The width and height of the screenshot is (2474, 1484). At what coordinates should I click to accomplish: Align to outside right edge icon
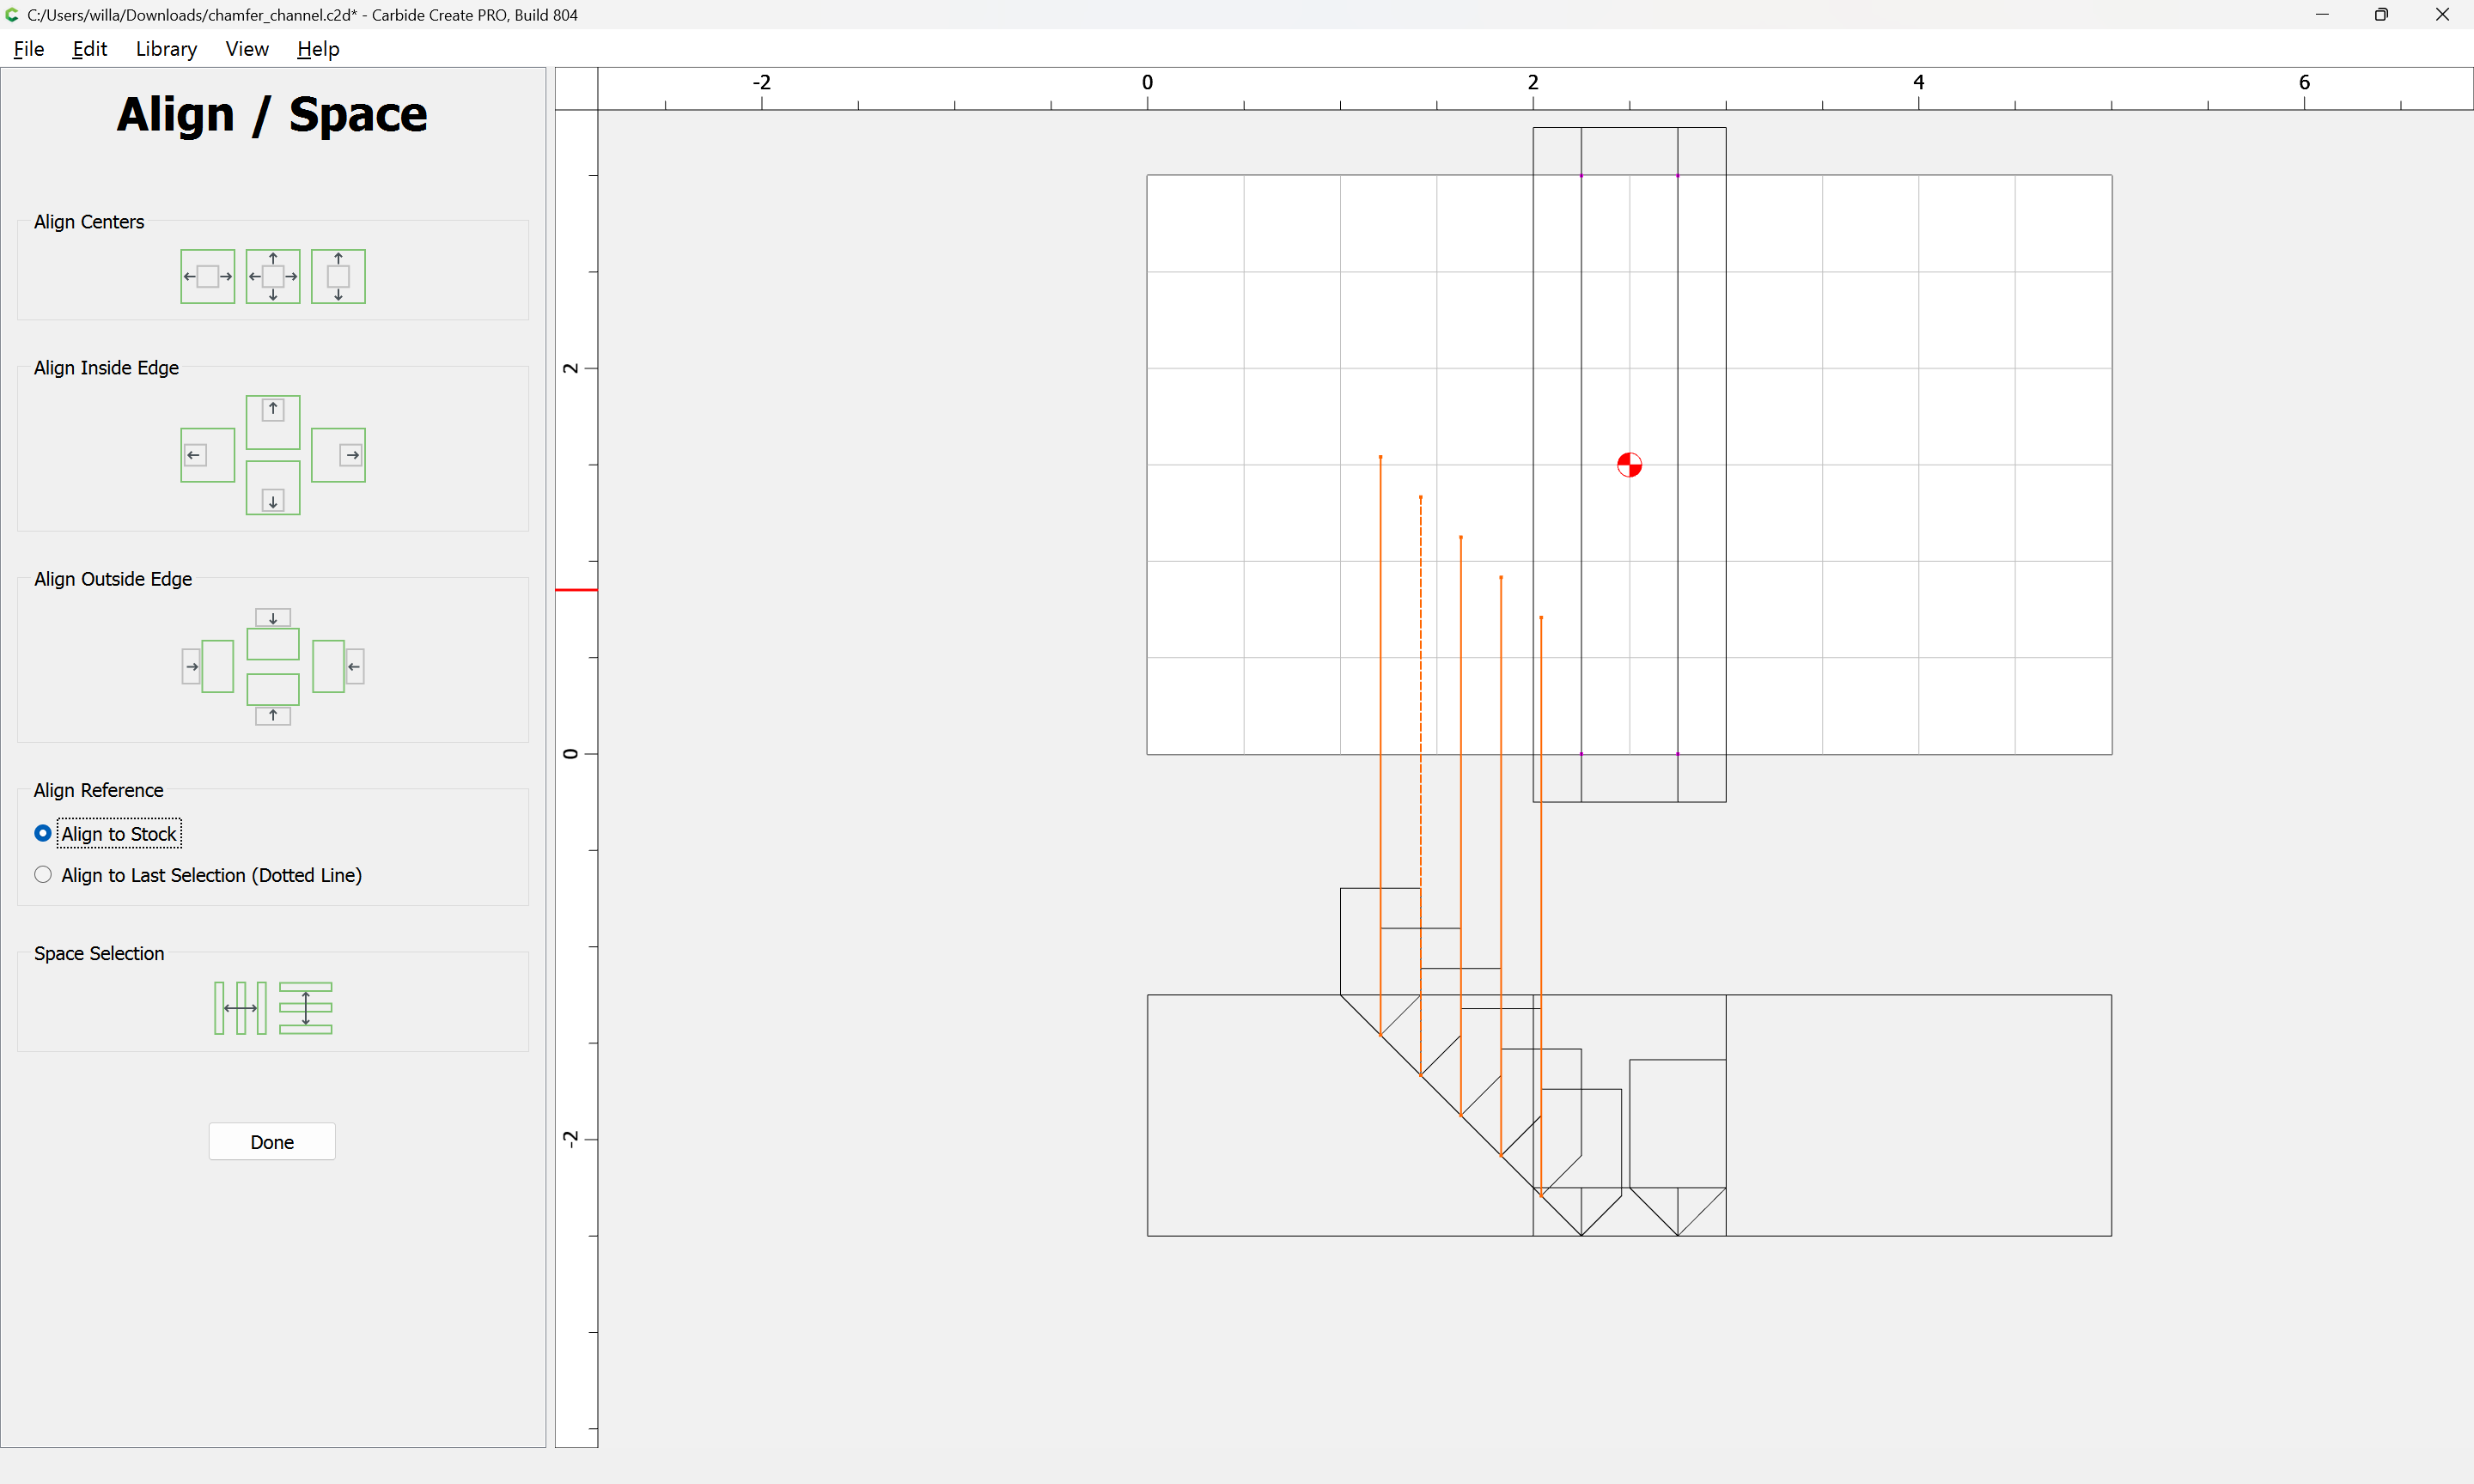point(338,666)
